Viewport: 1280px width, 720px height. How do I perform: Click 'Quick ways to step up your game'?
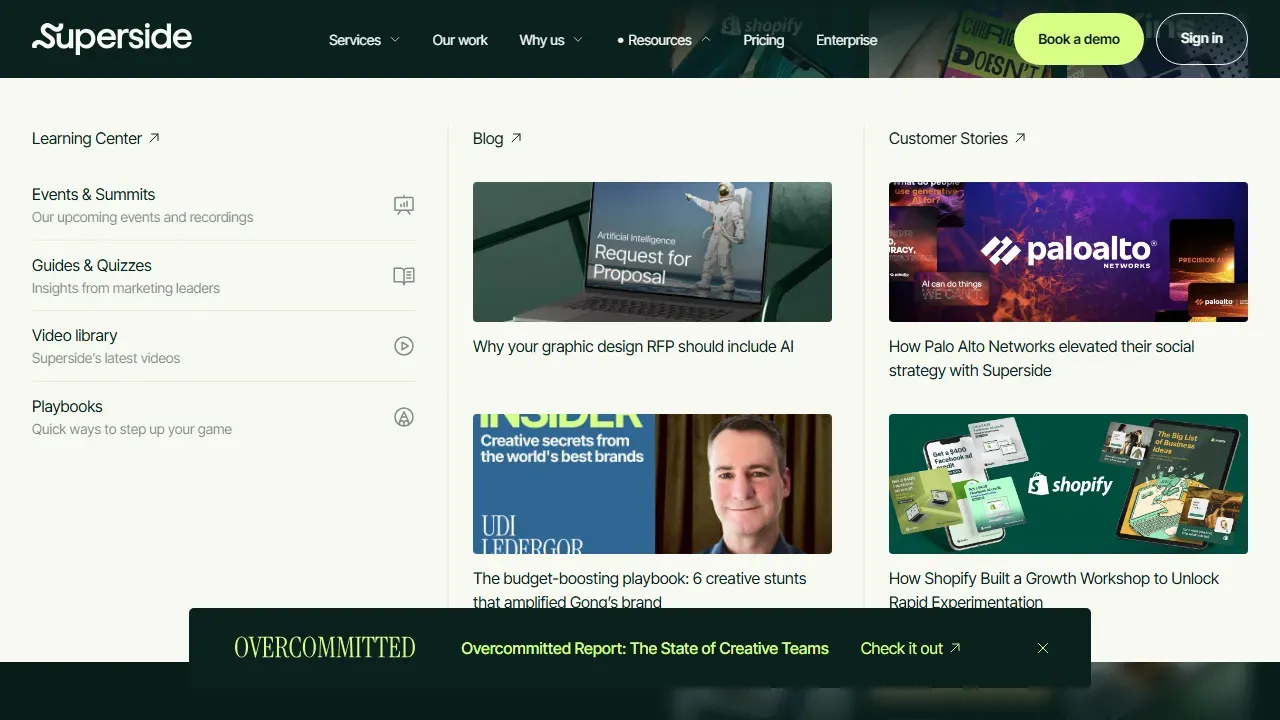pos(132,429)
